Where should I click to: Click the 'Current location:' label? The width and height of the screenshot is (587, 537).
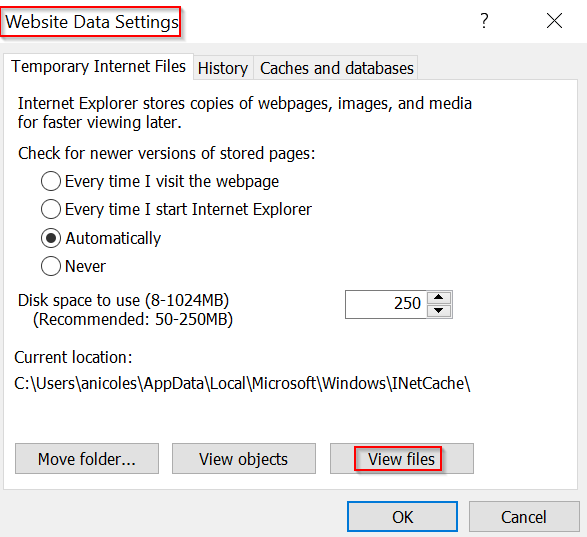click(x=73, y=357)
